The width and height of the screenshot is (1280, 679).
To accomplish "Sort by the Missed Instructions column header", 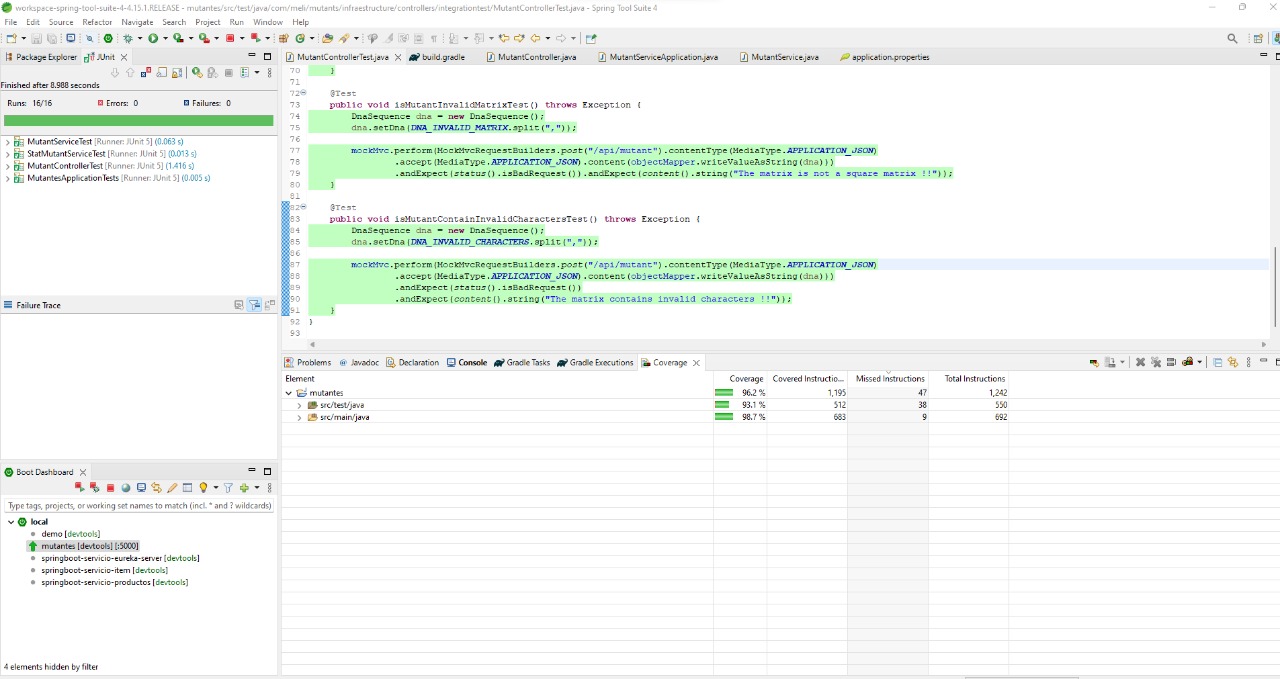I will tap(889, 379).
